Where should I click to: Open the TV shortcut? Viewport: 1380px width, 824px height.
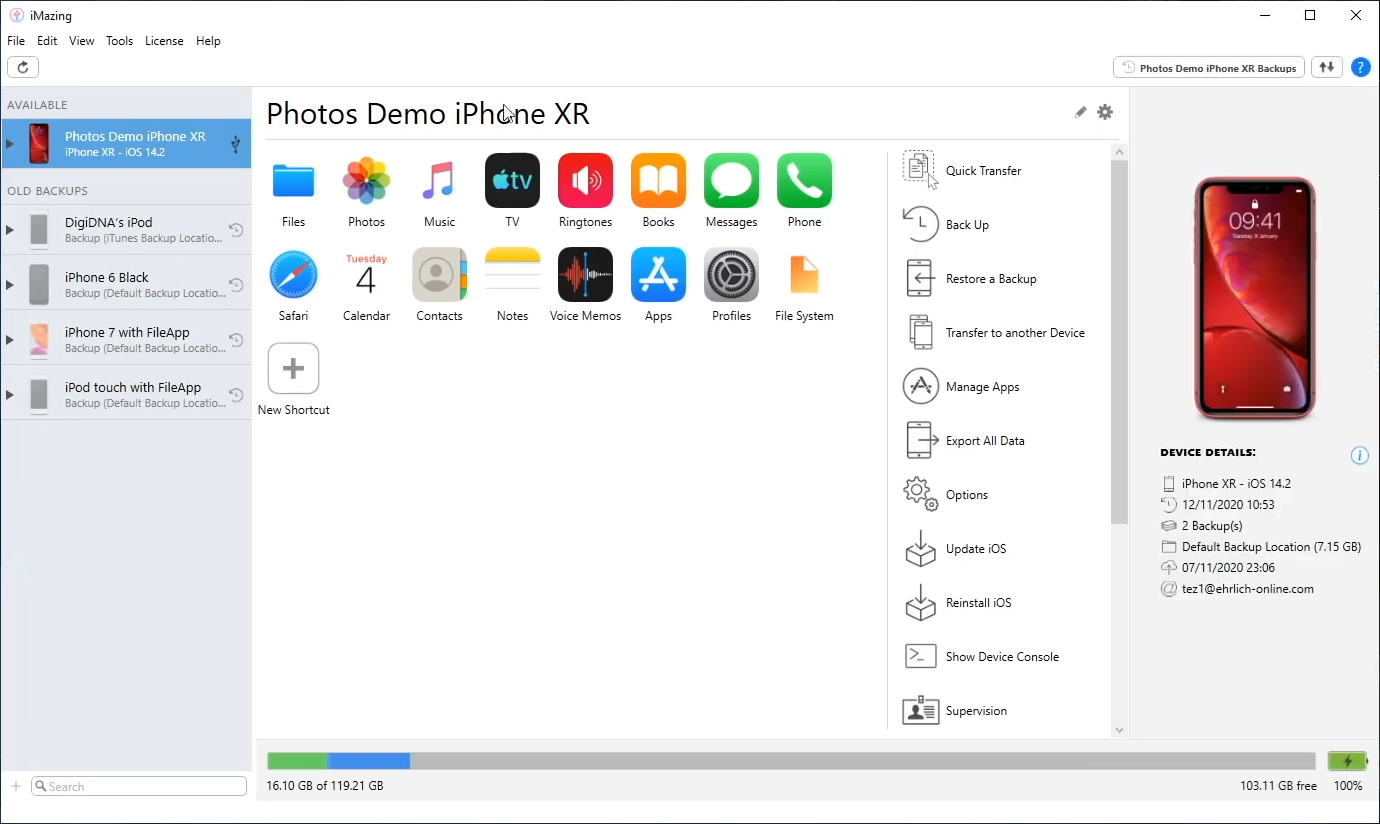(512, 181)
